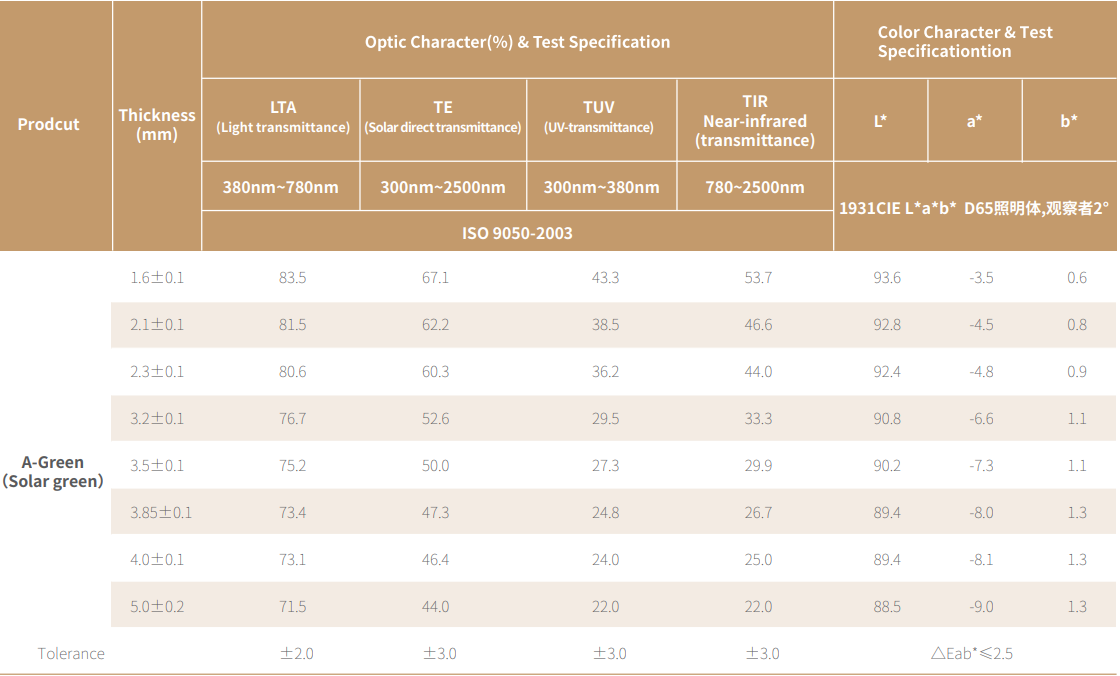Select the TUV value 29.5

pyautogui.click(x=605, y=419)
